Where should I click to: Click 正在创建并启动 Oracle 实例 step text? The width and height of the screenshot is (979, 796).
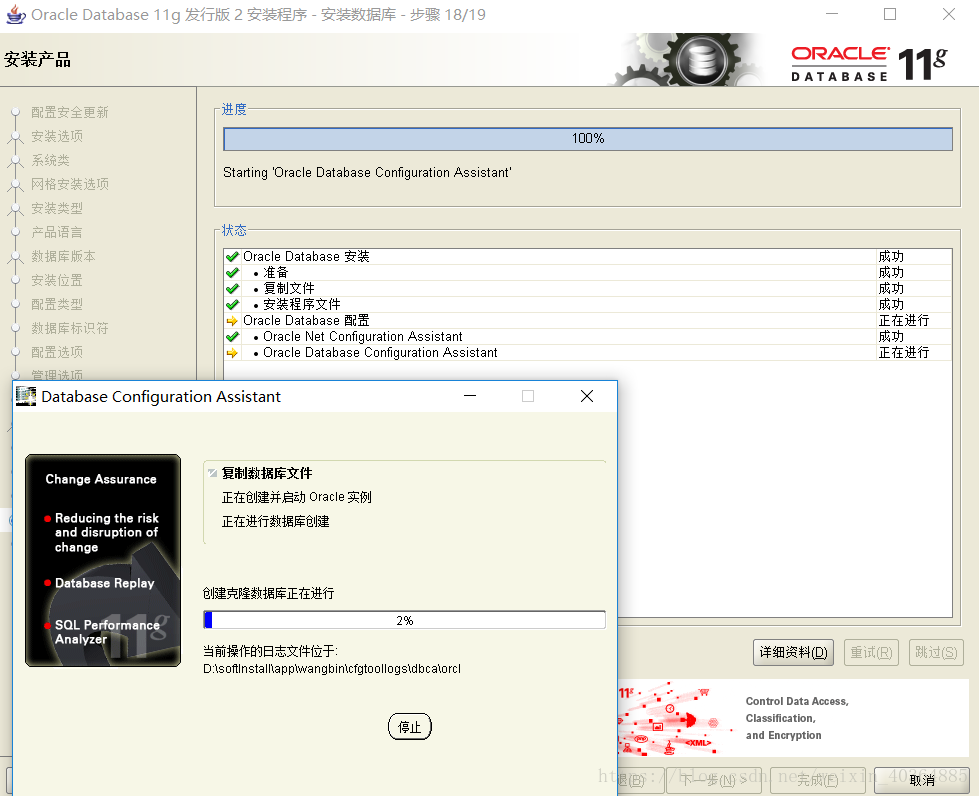point(297,497)
